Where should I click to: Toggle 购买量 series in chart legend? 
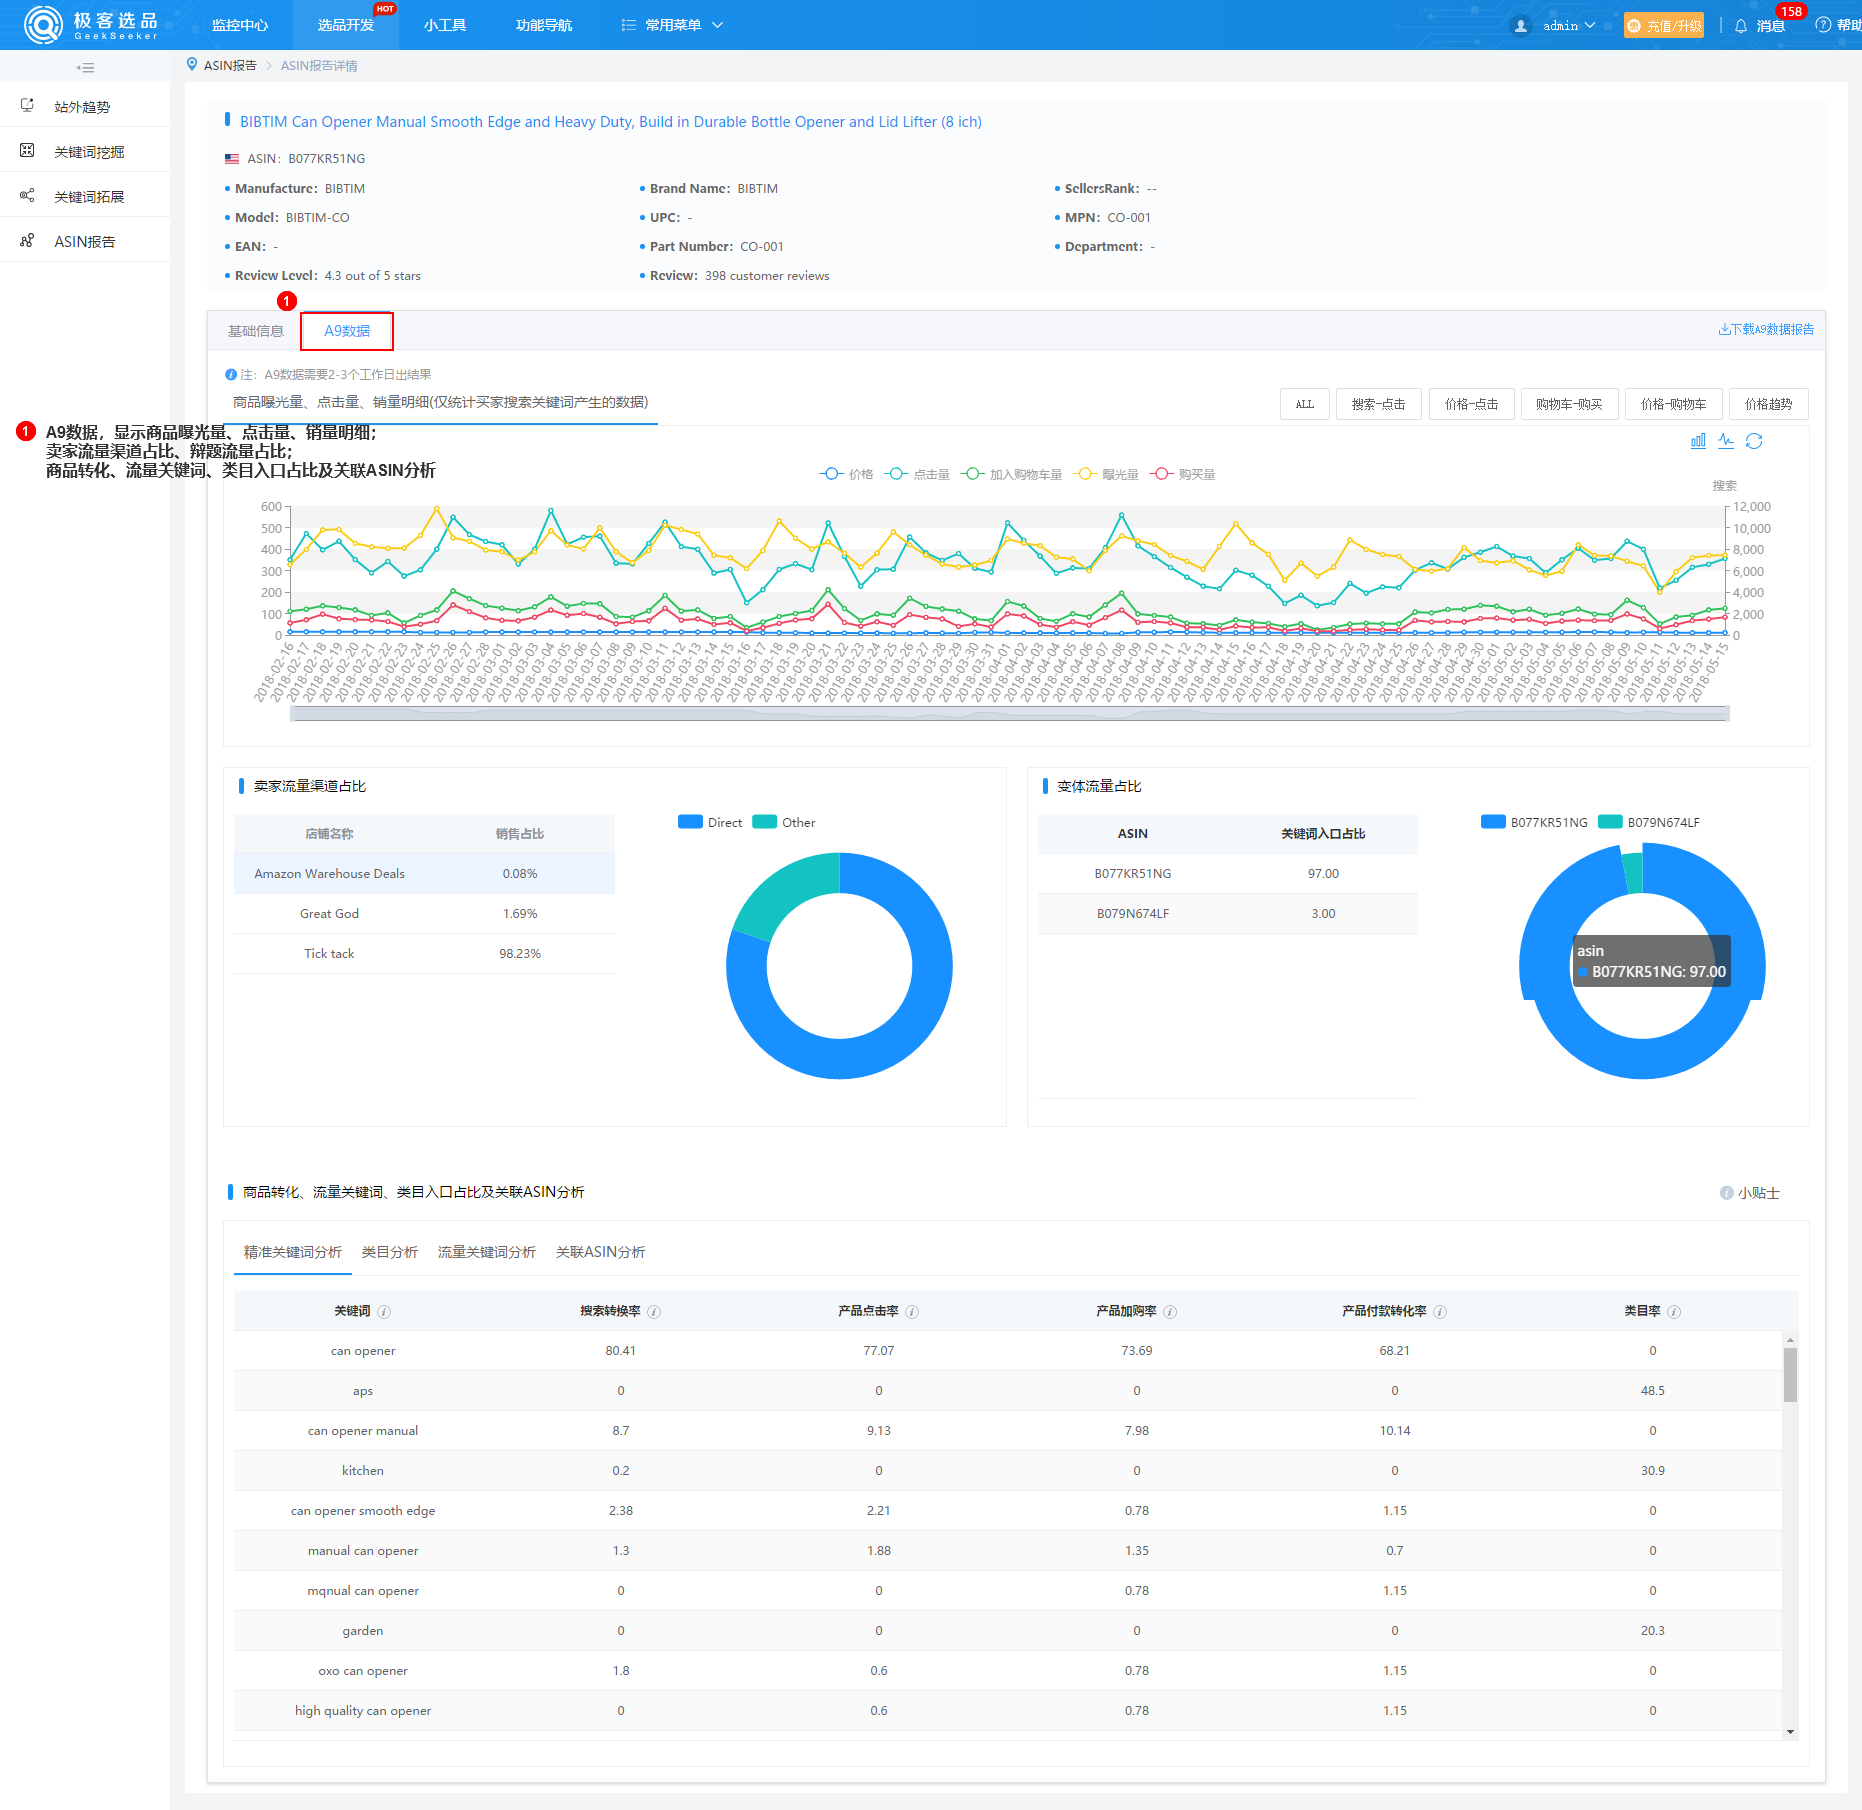tap(1183, 474)
